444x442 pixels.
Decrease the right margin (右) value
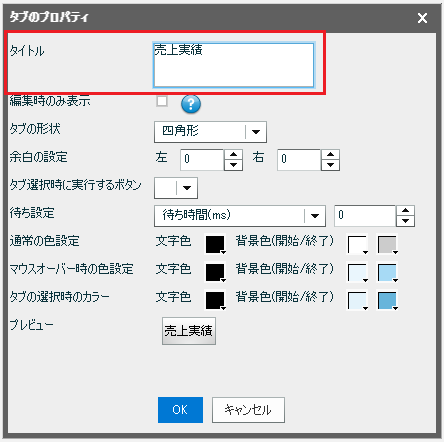pyautogui.click(x=330, y=165)
